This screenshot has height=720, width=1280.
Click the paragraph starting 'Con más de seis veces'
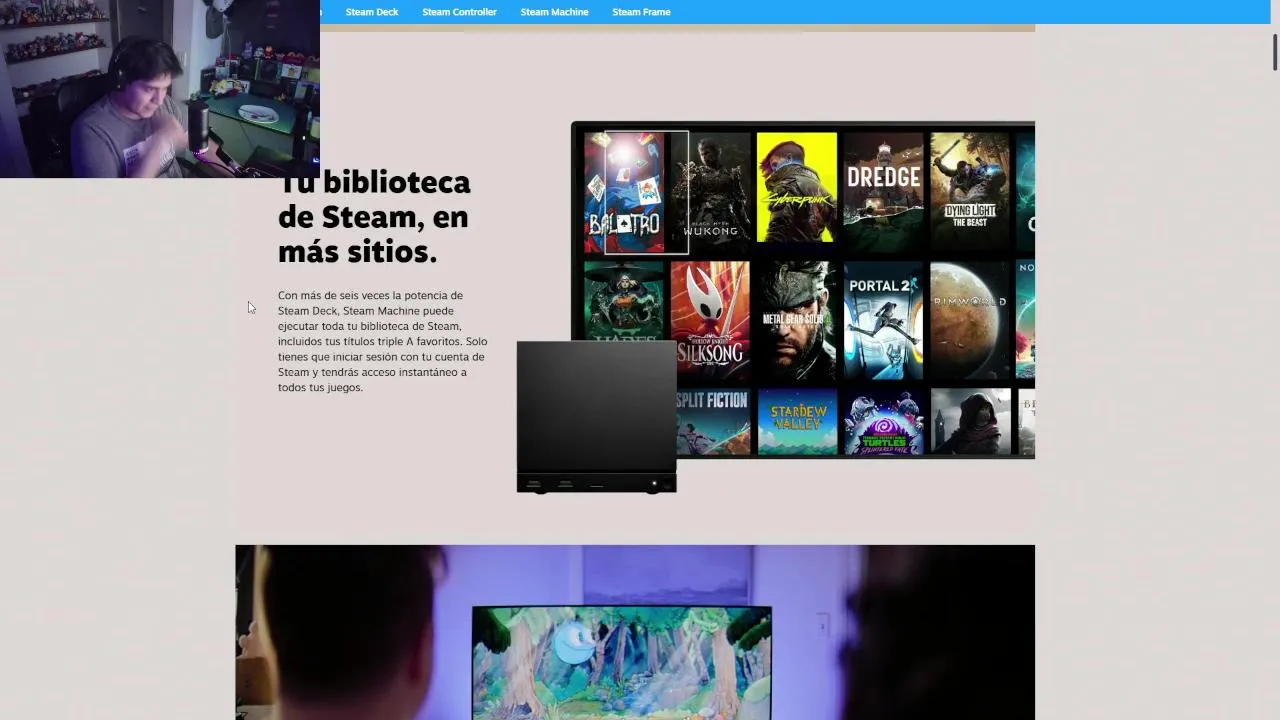click(x=383, y=341)
